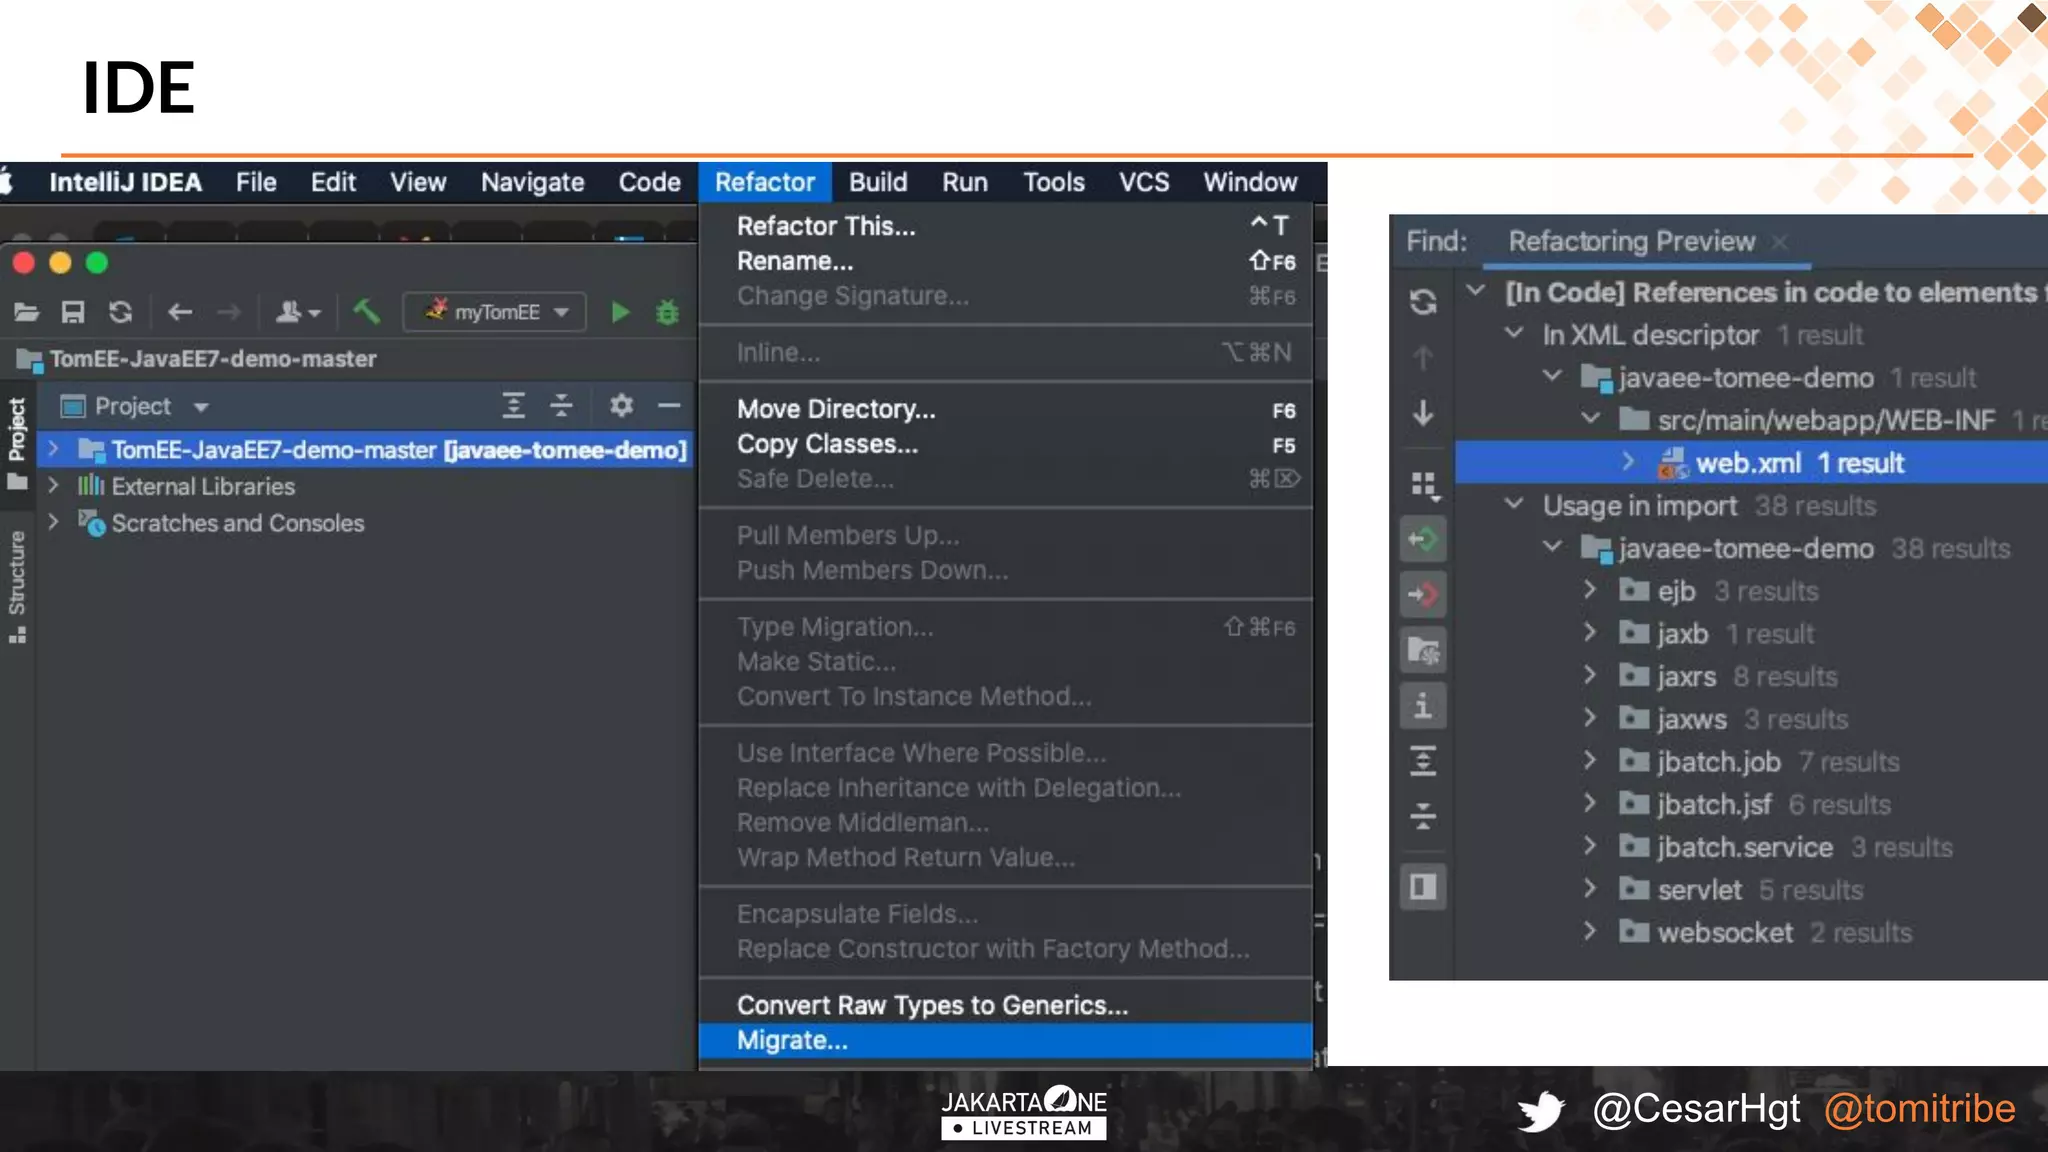This screenshot has width=2048, height=1152.
Task: Toggle the info 'i' icon in Find sidebar
Action: point(1423,707)
